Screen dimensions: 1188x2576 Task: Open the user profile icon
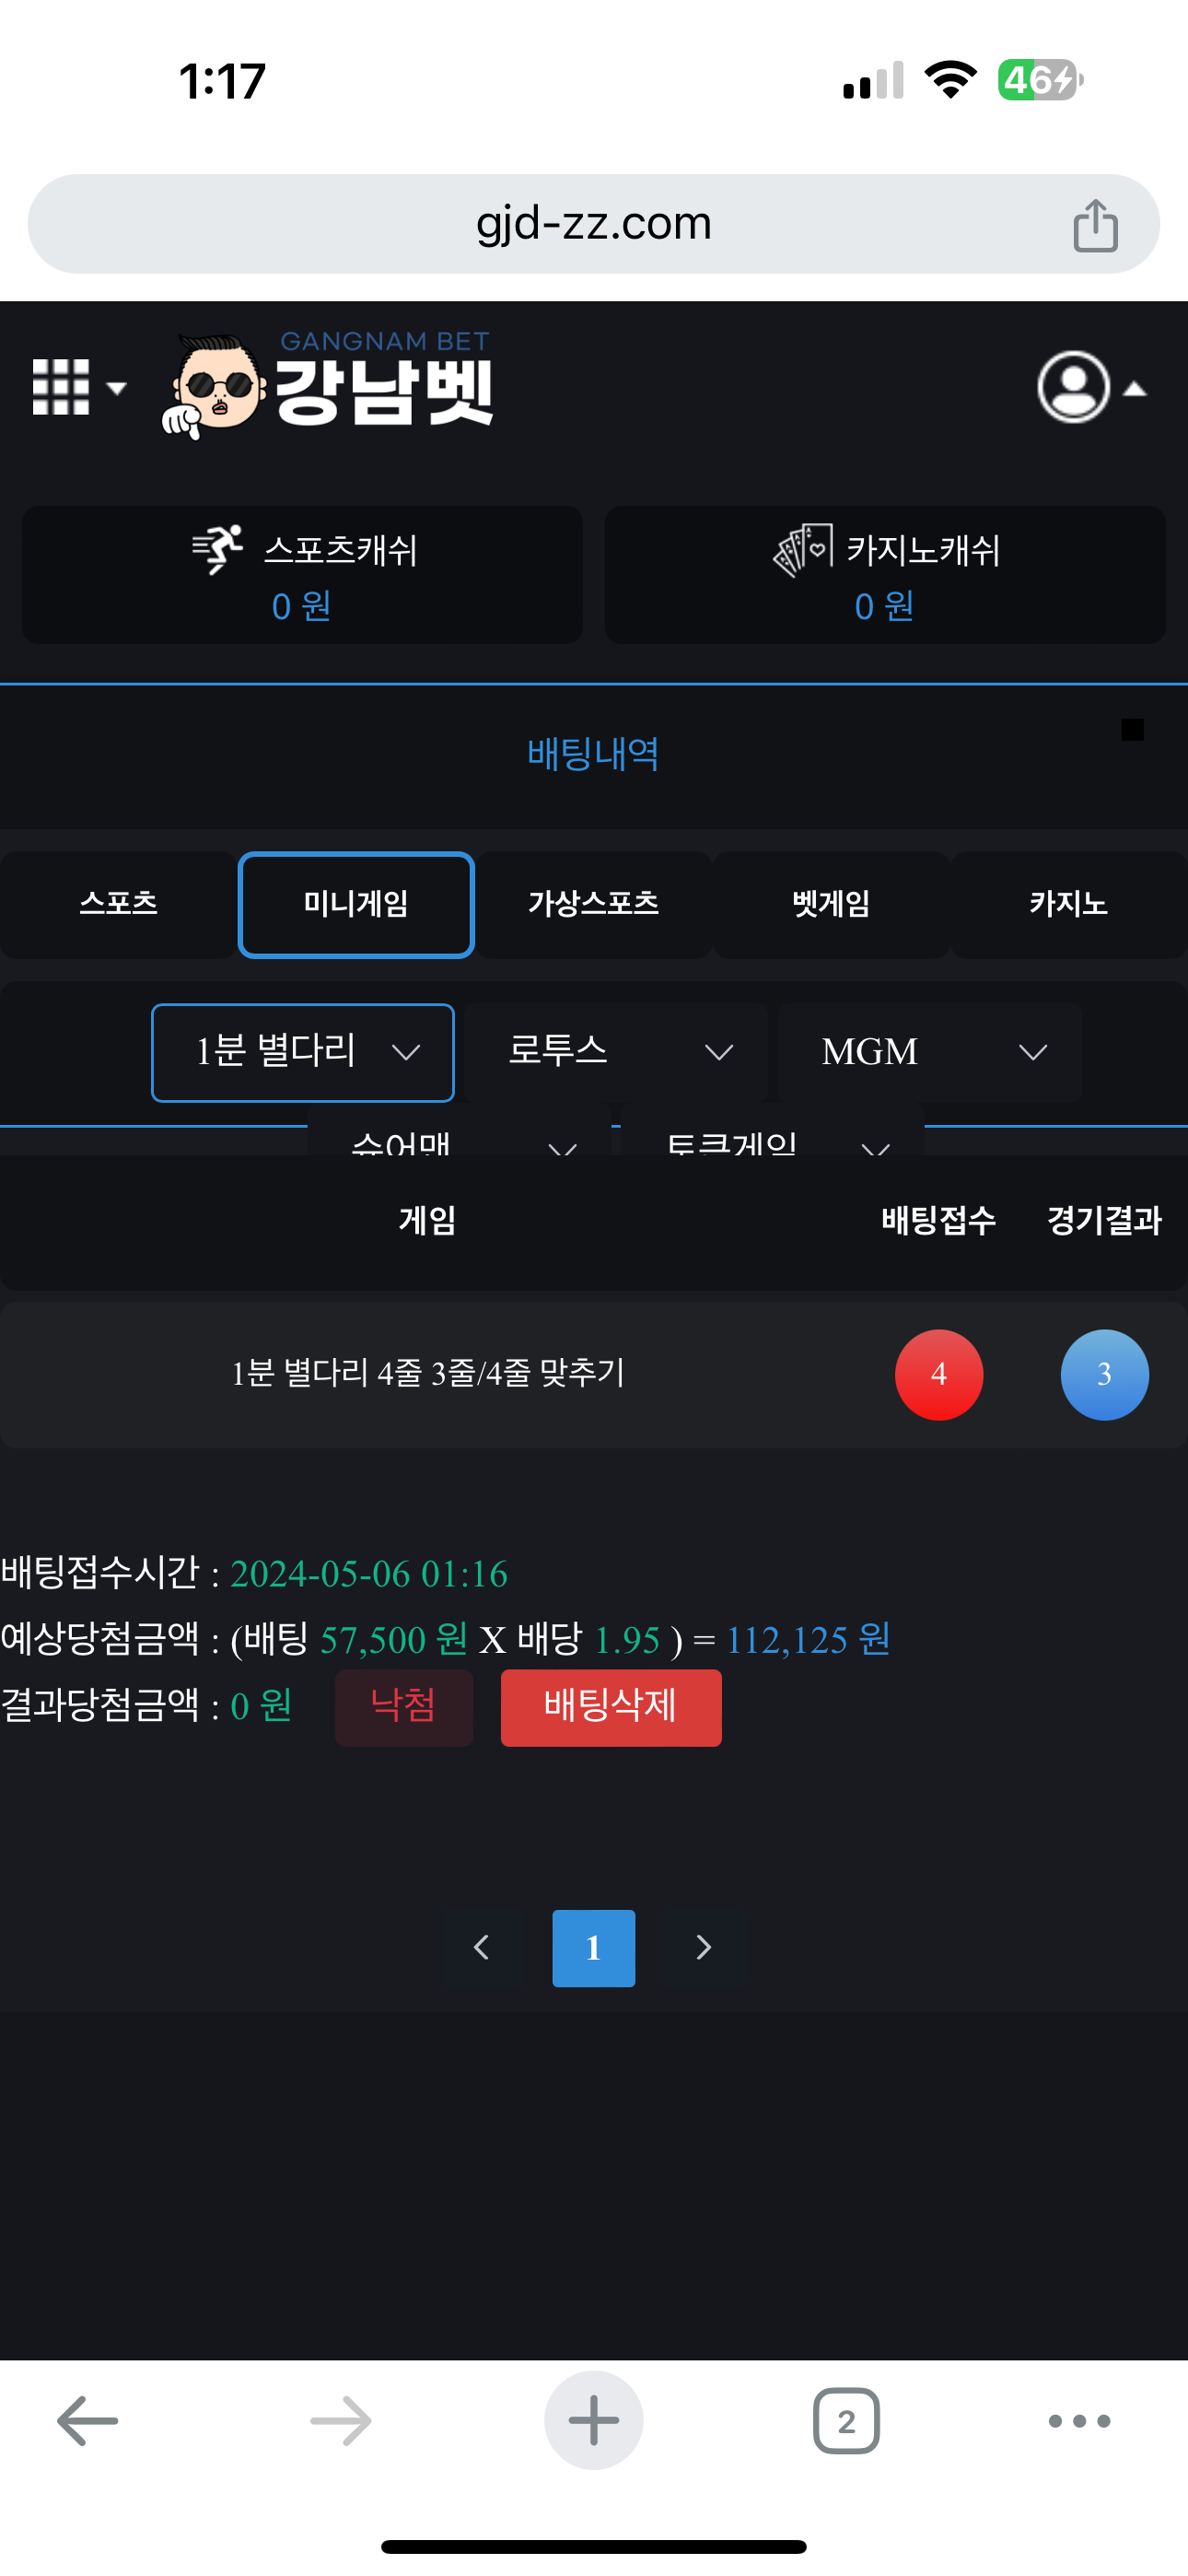[x=1075, y=387]
